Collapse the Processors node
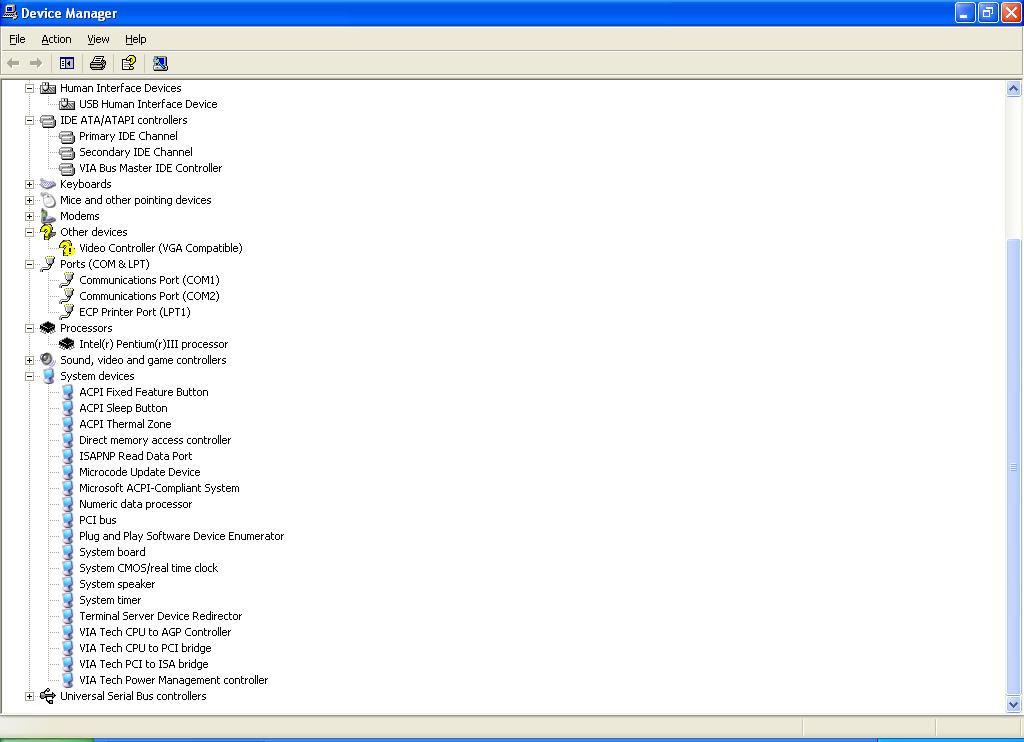This screenshot has height=742, width=1024. (29, 329)
